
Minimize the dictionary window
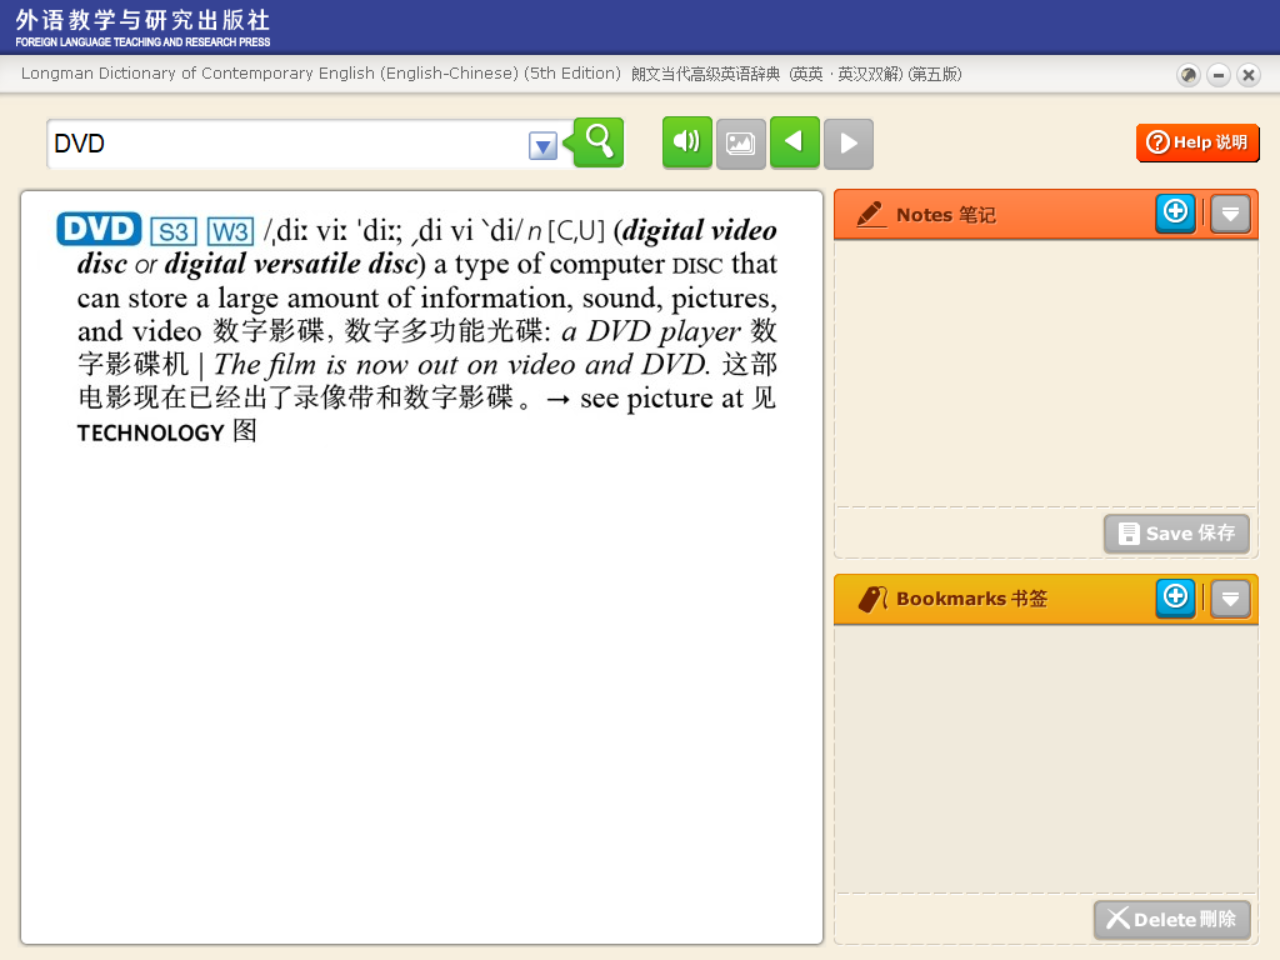pyautogui.click(x=1219, y=75)
